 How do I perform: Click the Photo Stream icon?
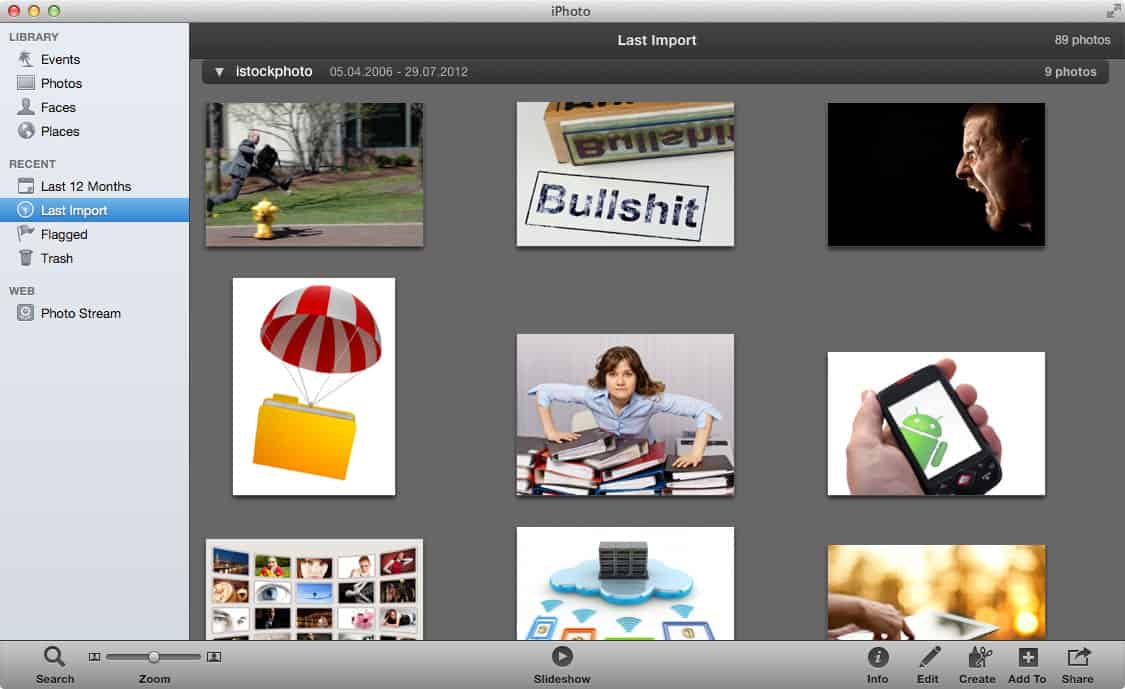[26, 313]
